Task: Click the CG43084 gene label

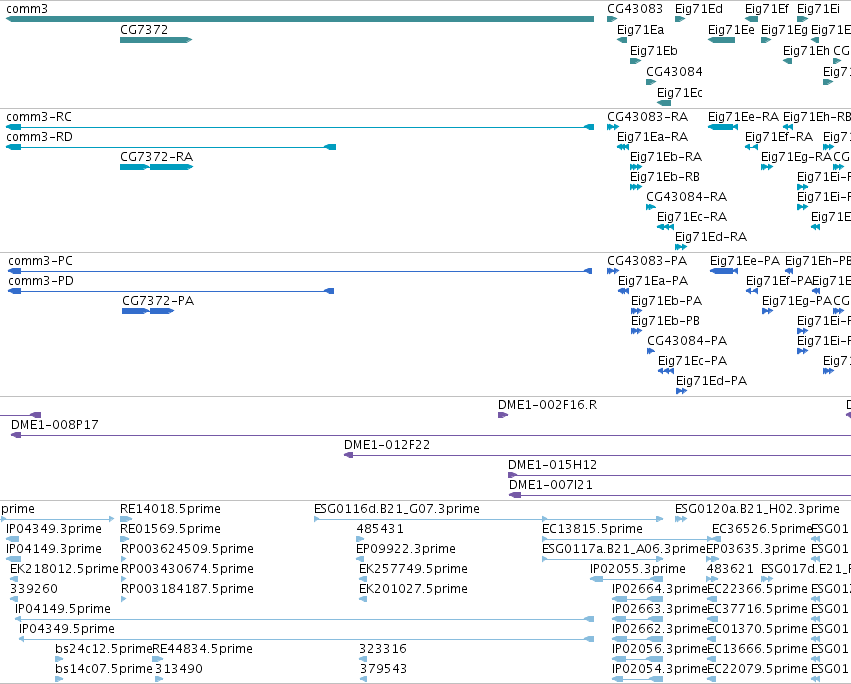Action: [674, 72]
